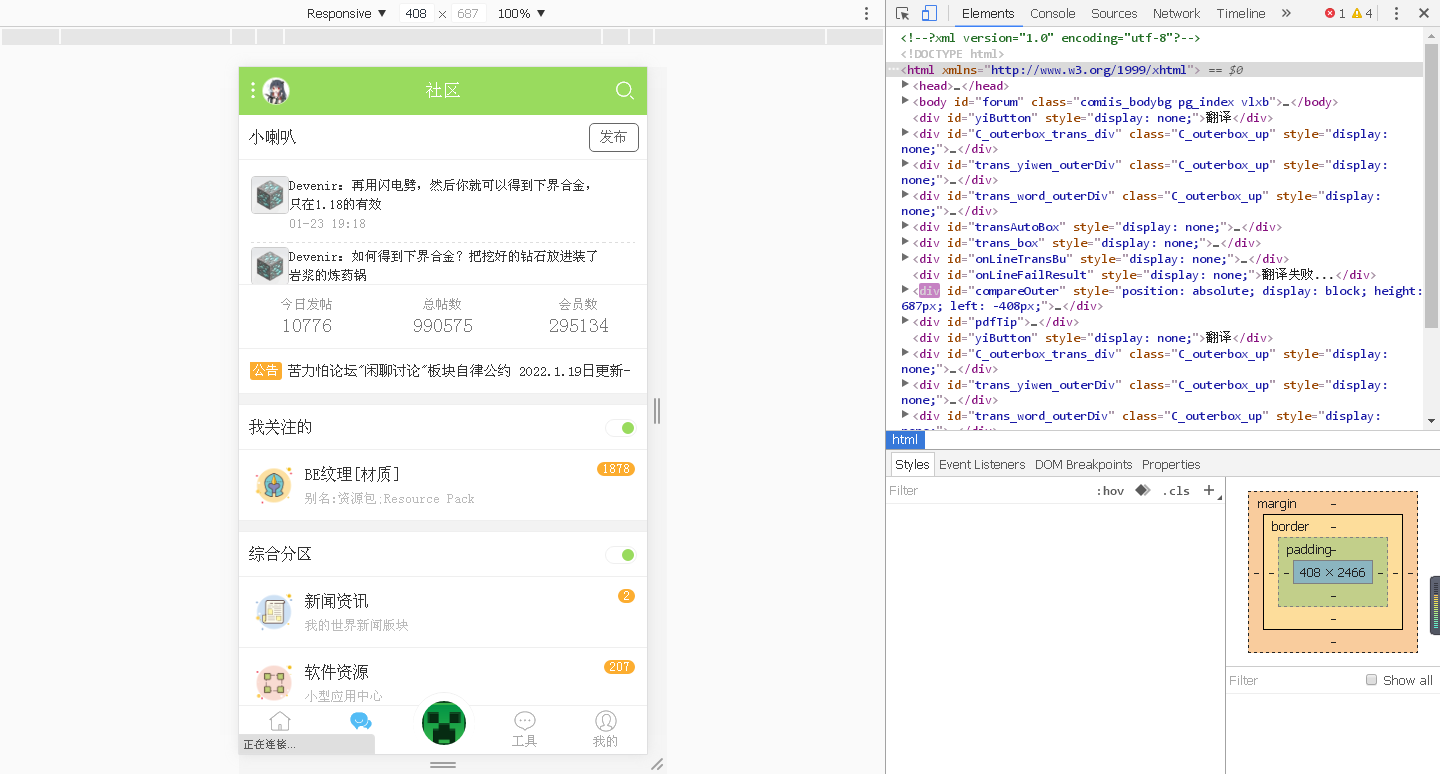The image size is (1440, 774).
Task: Switch to the Console tab
Action: (x=1053, y=13)
